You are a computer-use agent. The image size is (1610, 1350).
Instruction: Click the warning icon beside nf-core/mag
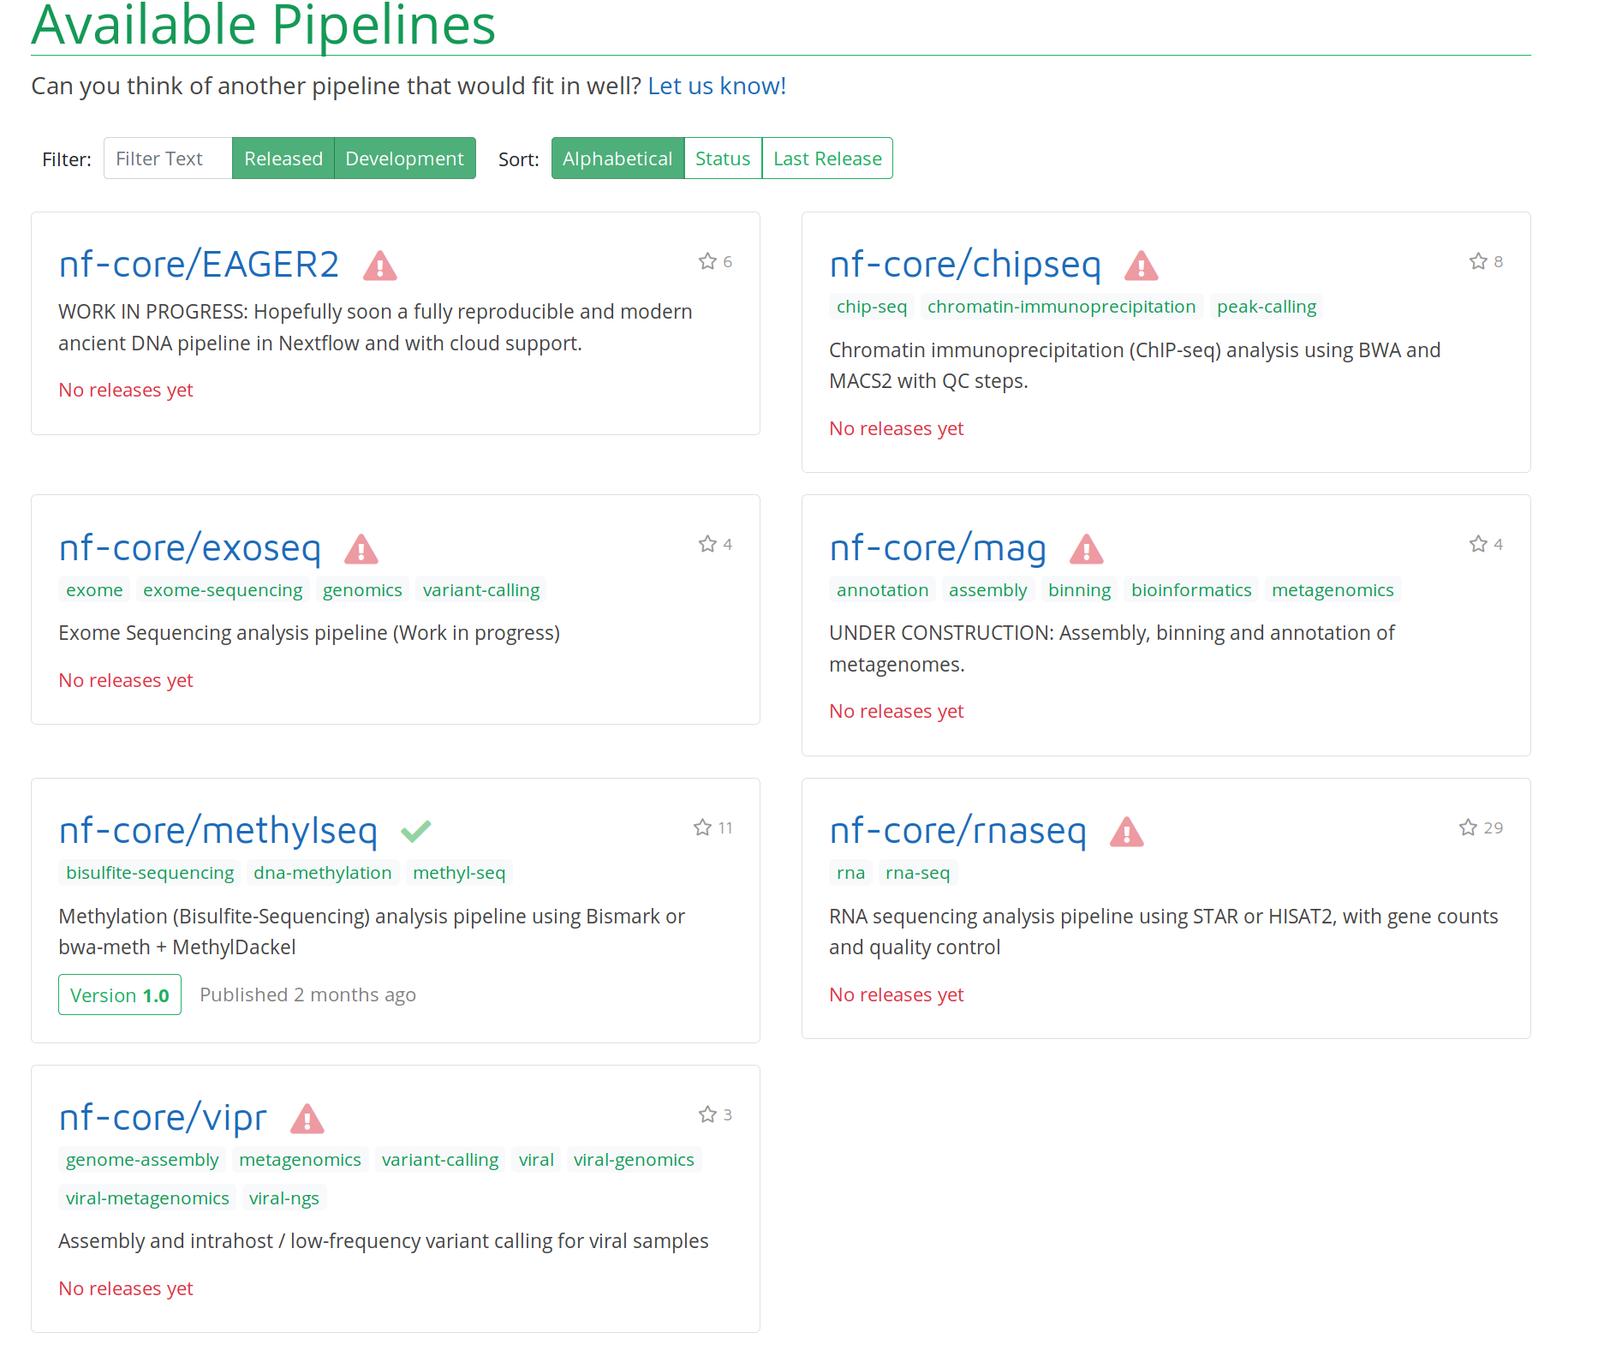pos(1086,549)
